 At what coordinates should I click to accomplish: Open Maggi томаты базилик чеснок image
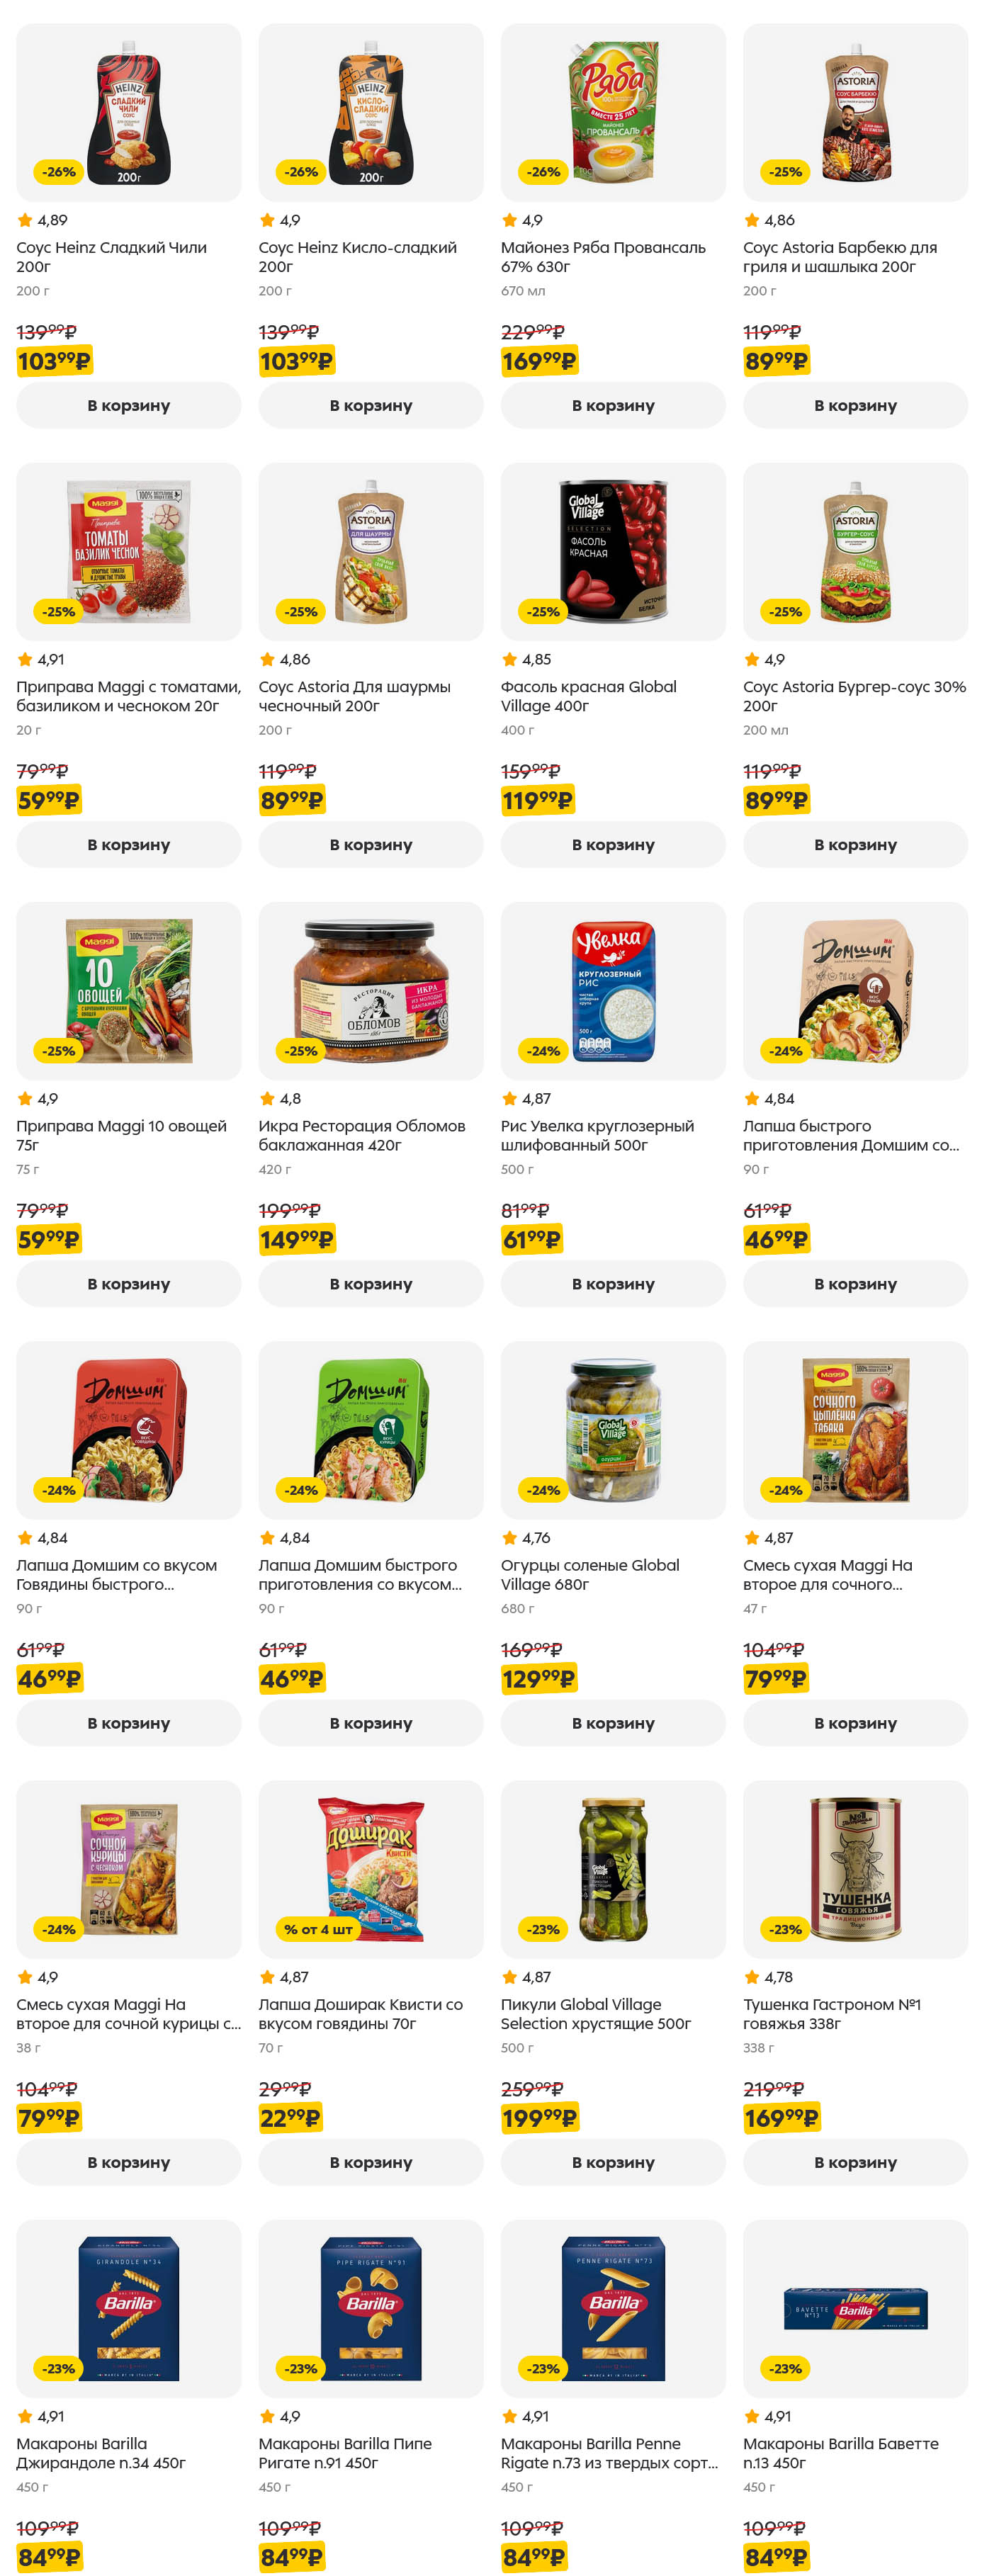tap(128, 551)
